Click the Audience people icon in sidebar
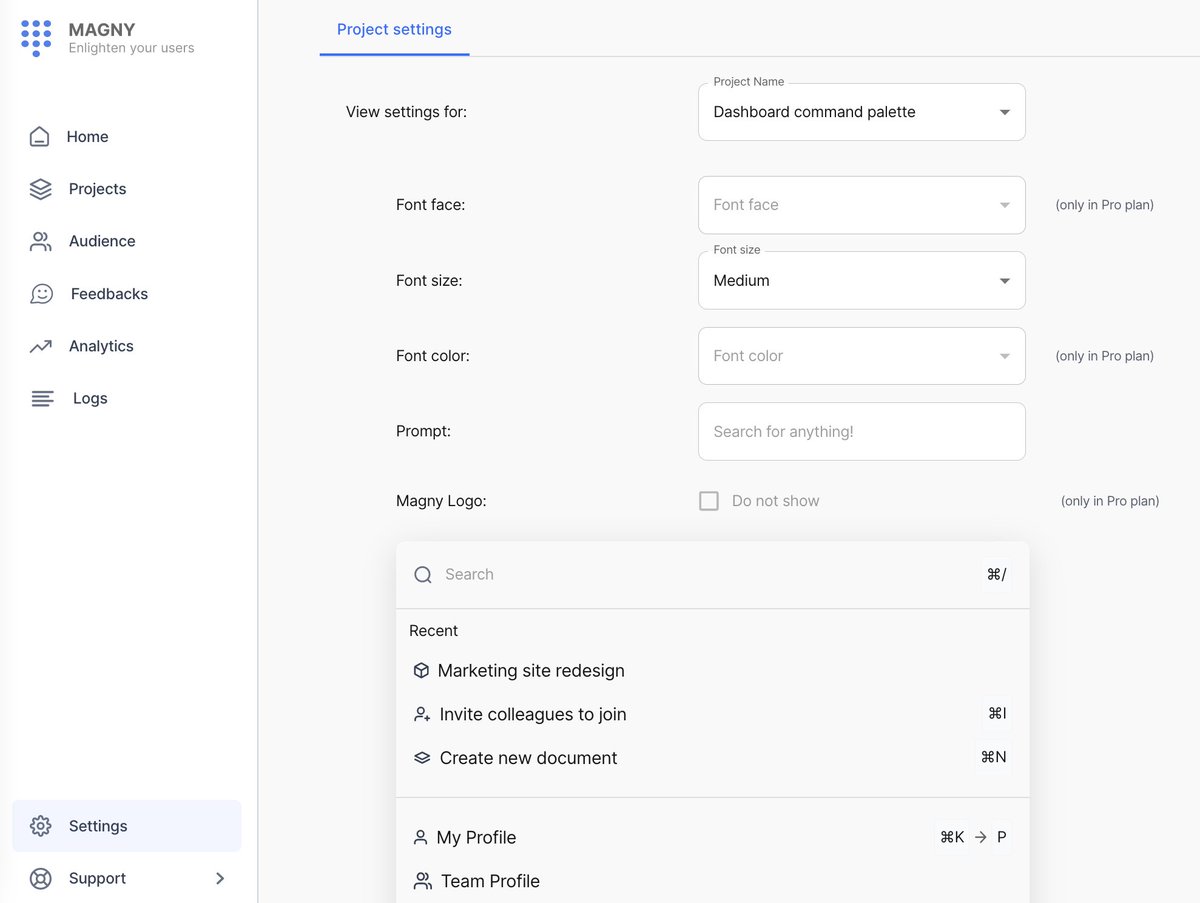The height and width of the screenshot is (903, 1200). pyautogui.click(x=40, y=241)
